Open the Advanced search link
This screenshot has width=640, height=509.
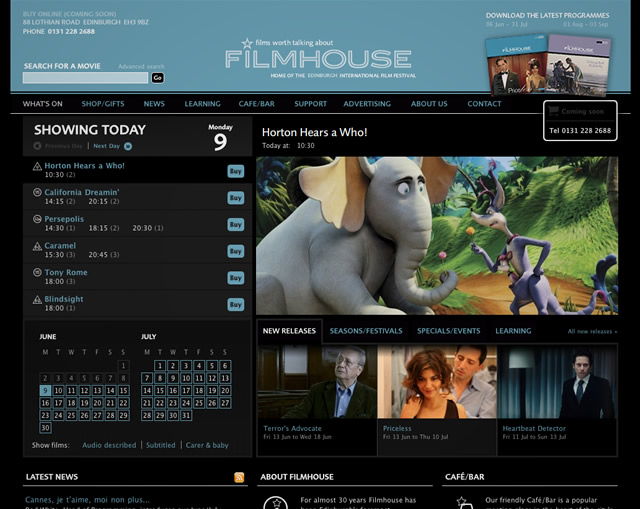pyautogui.click(x=141, y=67)
